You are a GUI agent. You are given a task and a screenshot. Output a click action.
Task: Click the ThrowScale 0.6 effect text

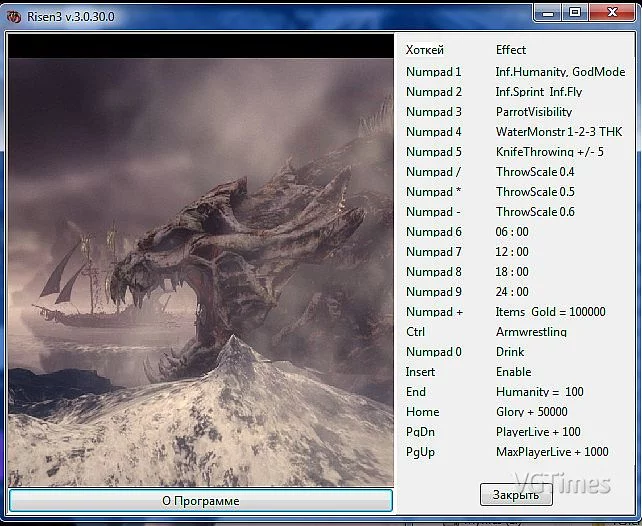tap(535, 212)
